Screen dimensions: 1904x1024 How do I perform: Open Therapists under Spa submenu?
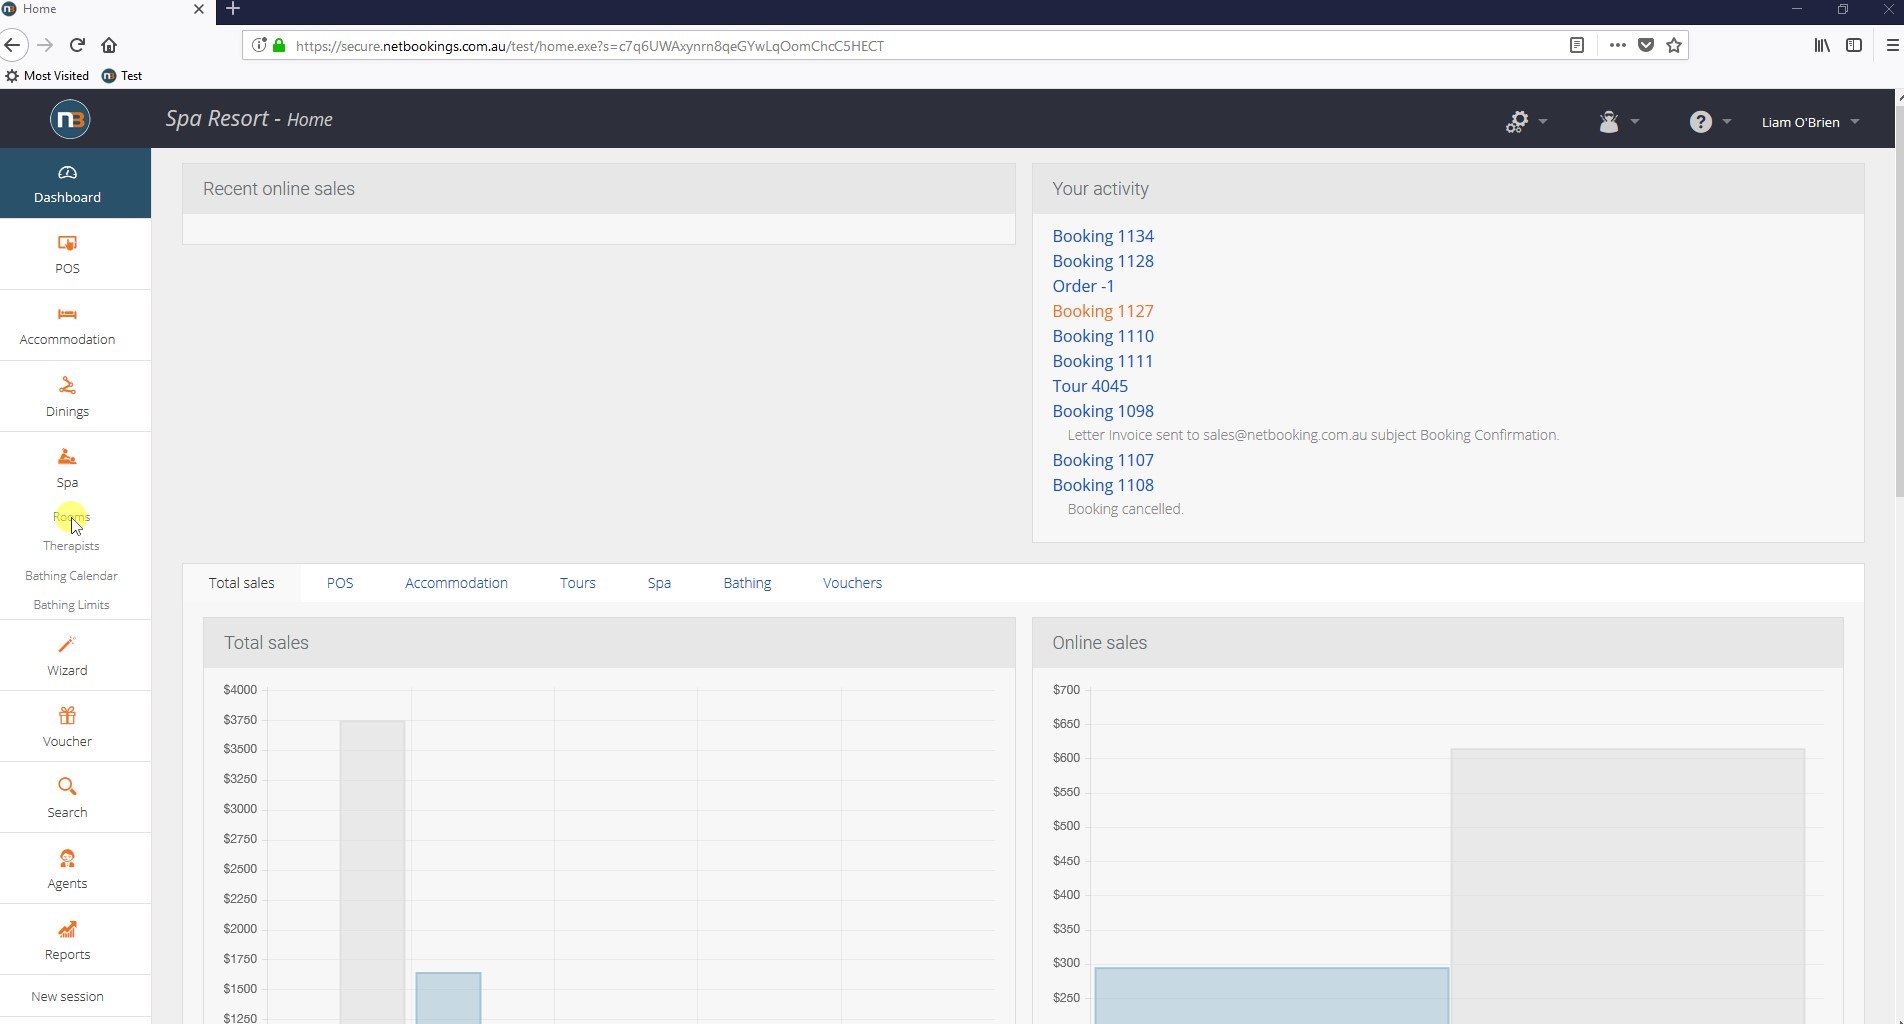[71, 546]
